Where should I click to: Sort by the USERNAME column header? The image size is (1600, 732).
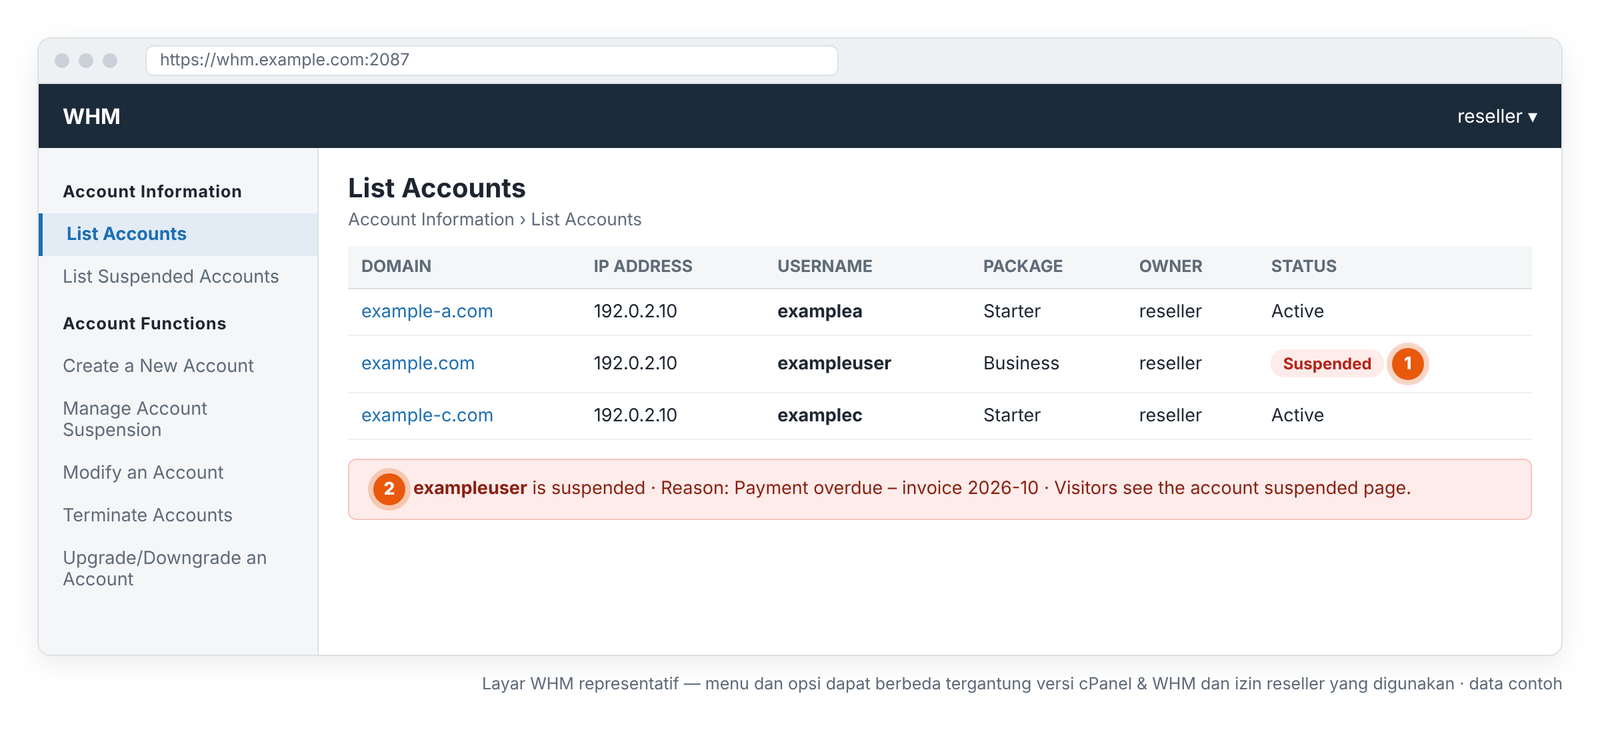pos(825,266)
